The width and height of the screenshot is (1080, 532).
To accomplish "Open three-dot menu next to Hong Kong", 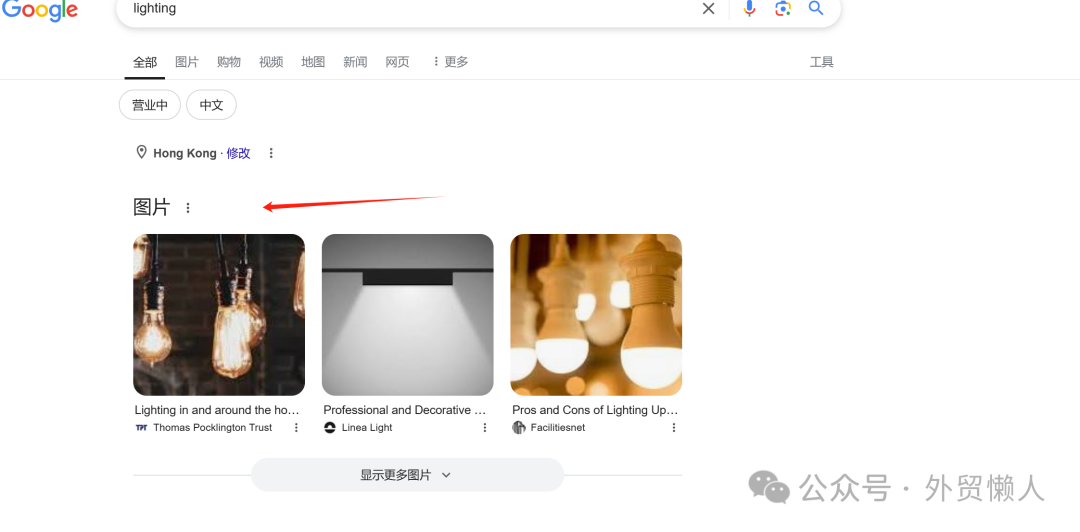I will click(271, 153).
